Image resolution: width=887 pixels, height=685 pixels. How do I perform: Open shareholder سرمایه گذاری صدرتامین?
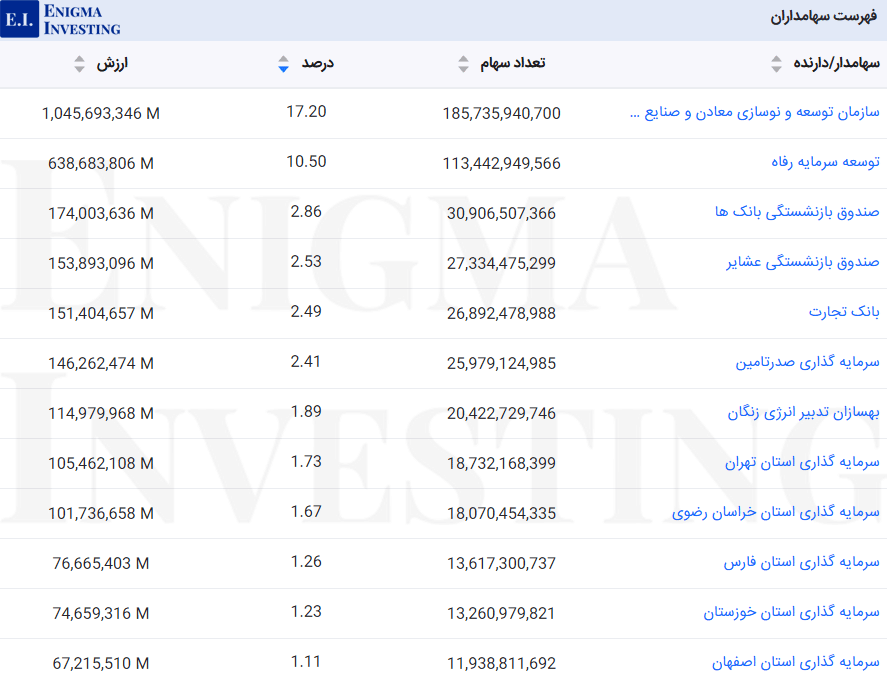(807, 362)
